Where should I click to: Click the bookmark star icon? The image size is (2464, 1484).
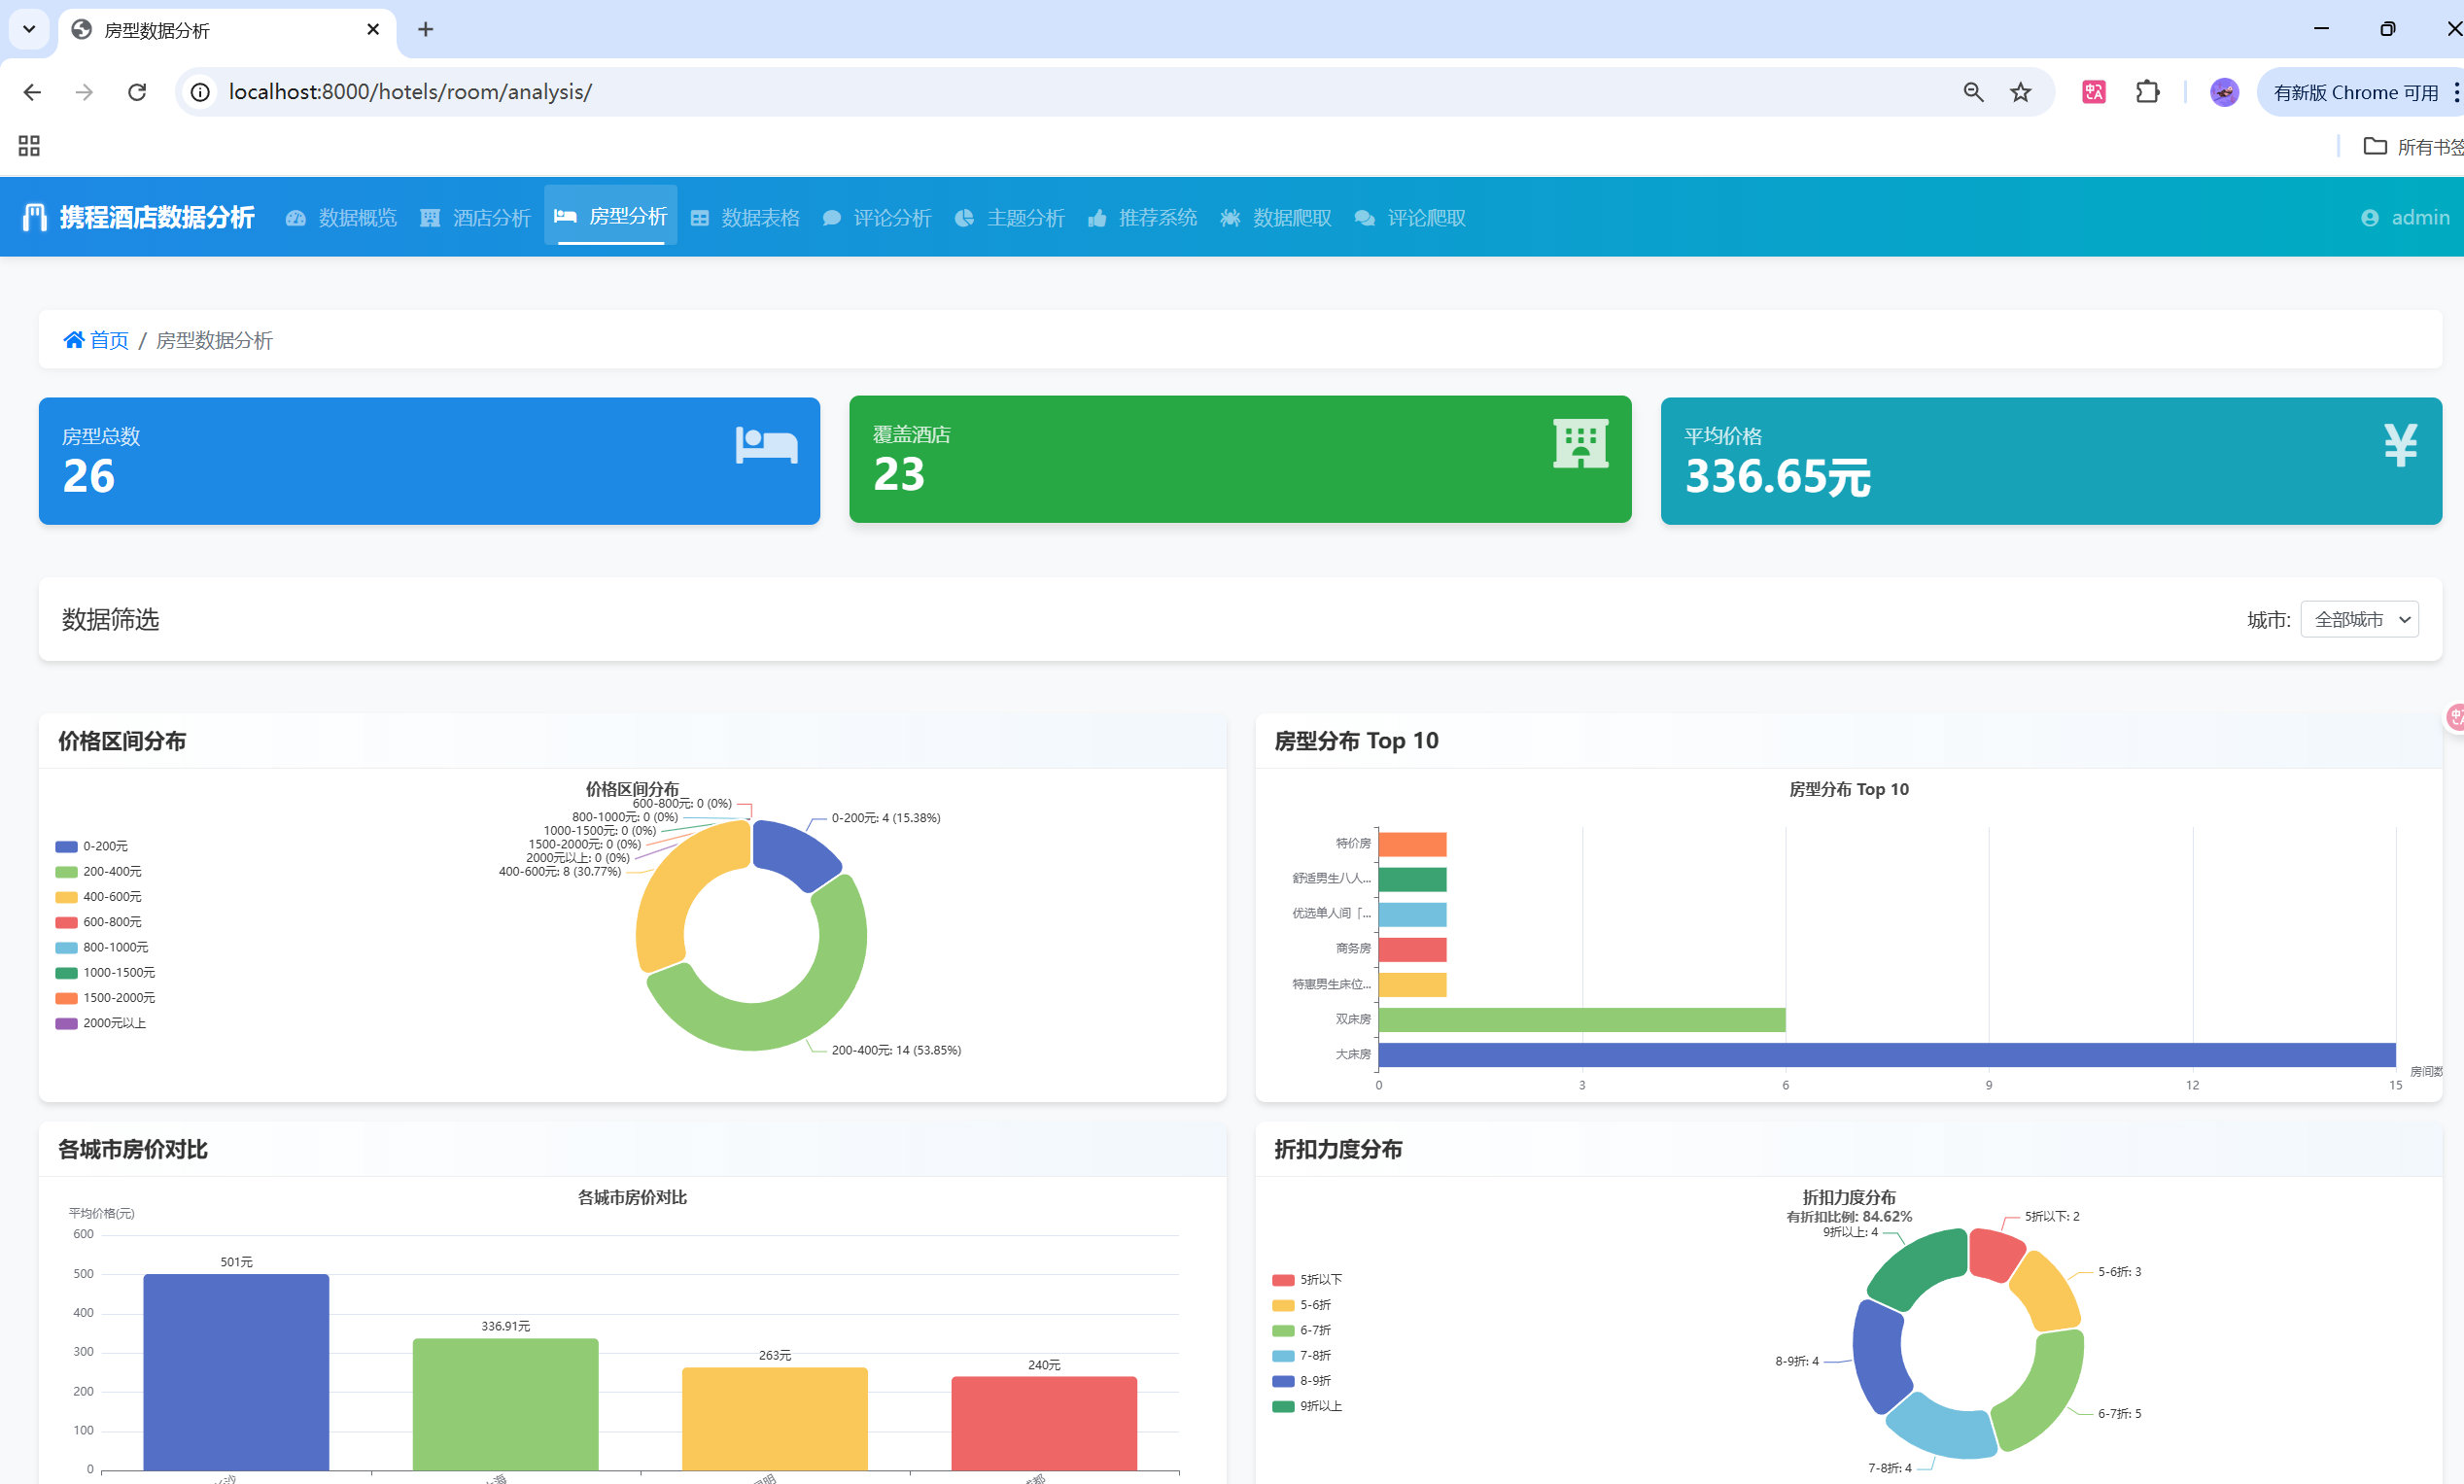2020,92
